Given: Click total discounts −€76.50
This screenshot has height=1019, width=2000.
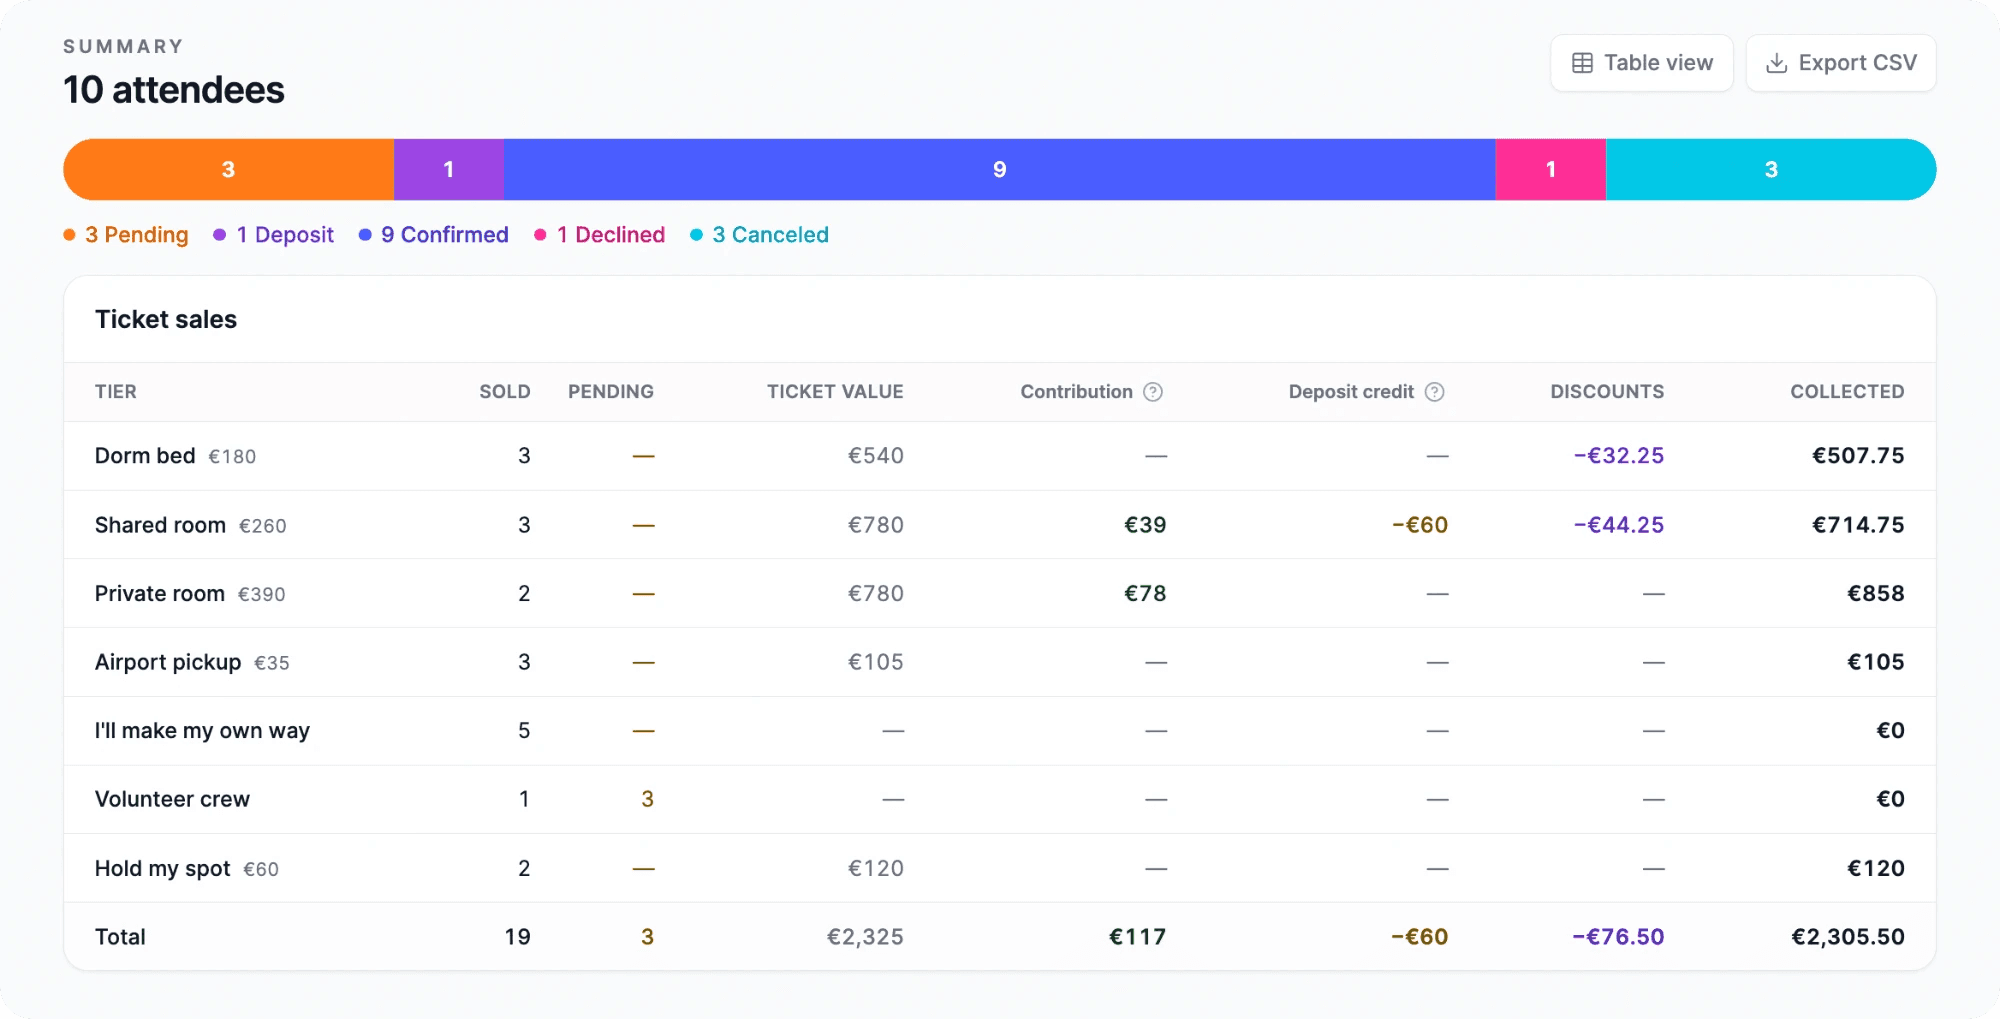Looking at the screenshot, I should click(1618, 937).
